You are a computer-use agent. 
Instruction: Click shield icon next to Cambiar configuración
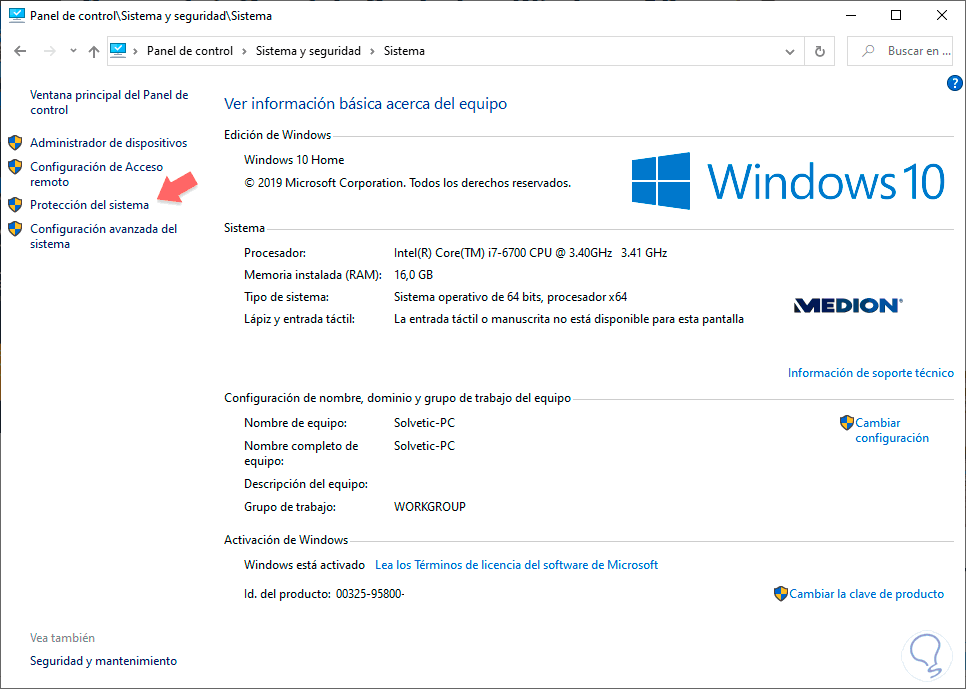coord(847,423)
